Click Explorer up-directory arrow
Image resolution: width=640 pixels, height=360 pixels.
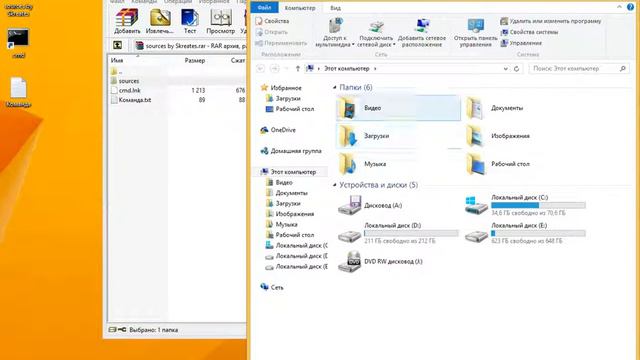click(x=298, y=69)
